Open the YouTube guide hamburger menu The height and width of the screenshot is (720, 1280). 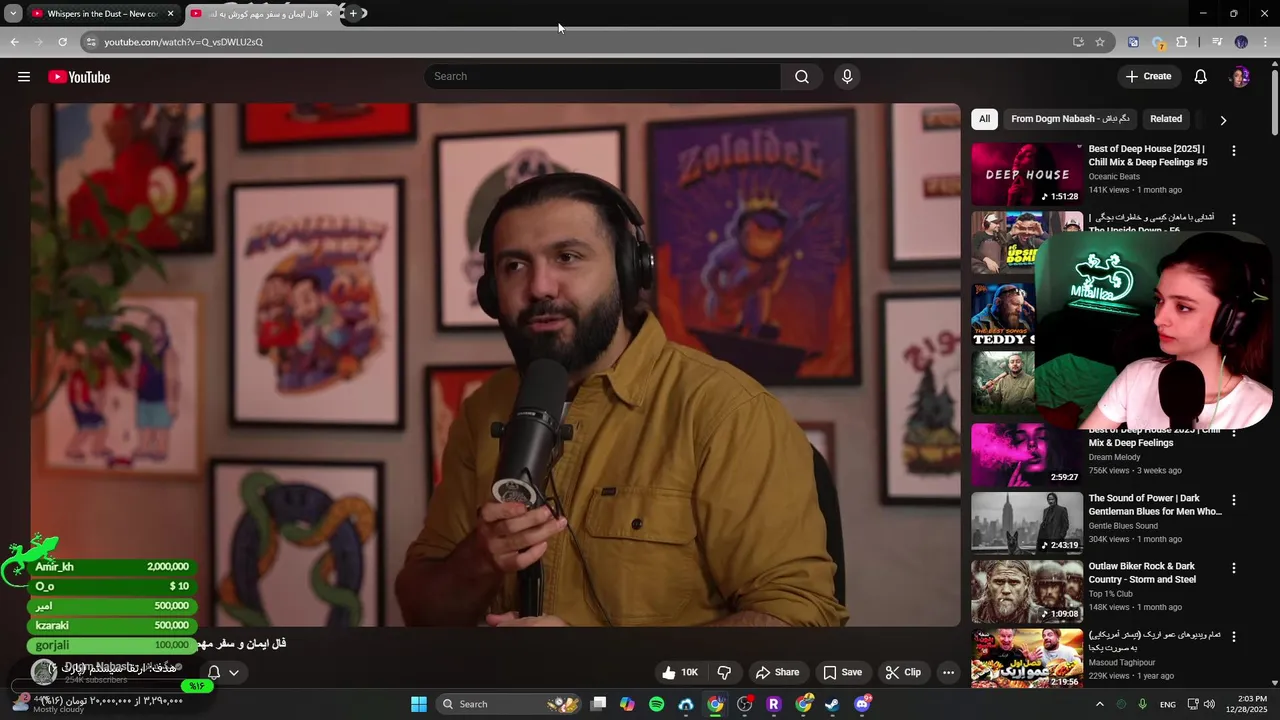(24, 77)
